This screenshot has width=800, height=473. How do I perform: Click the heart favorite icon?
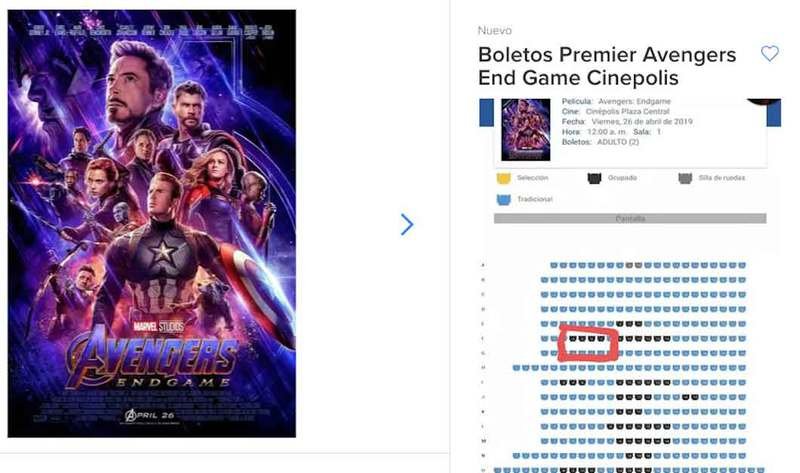[769, 53]
